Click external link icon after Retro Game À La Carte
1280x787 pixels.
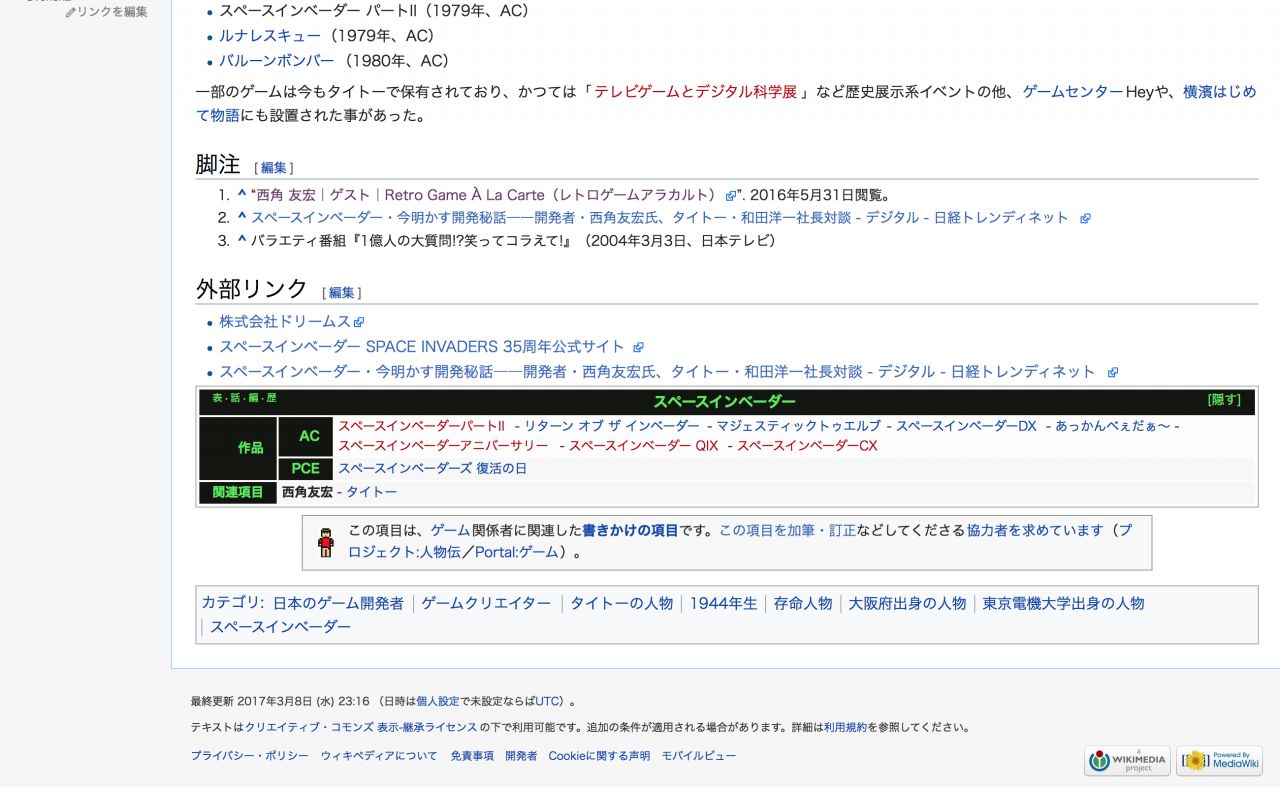(731, 196)
